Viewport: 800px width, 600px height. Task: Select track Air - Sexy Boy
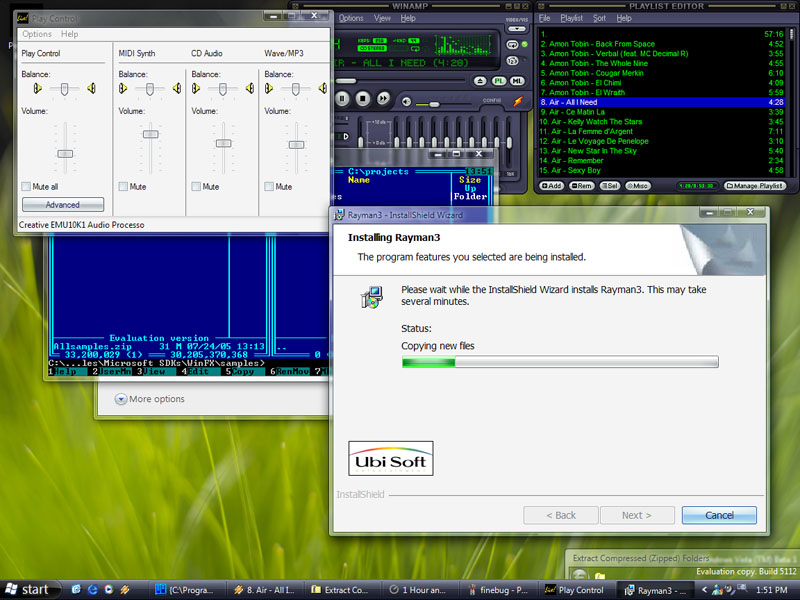(x=662, y=170)
